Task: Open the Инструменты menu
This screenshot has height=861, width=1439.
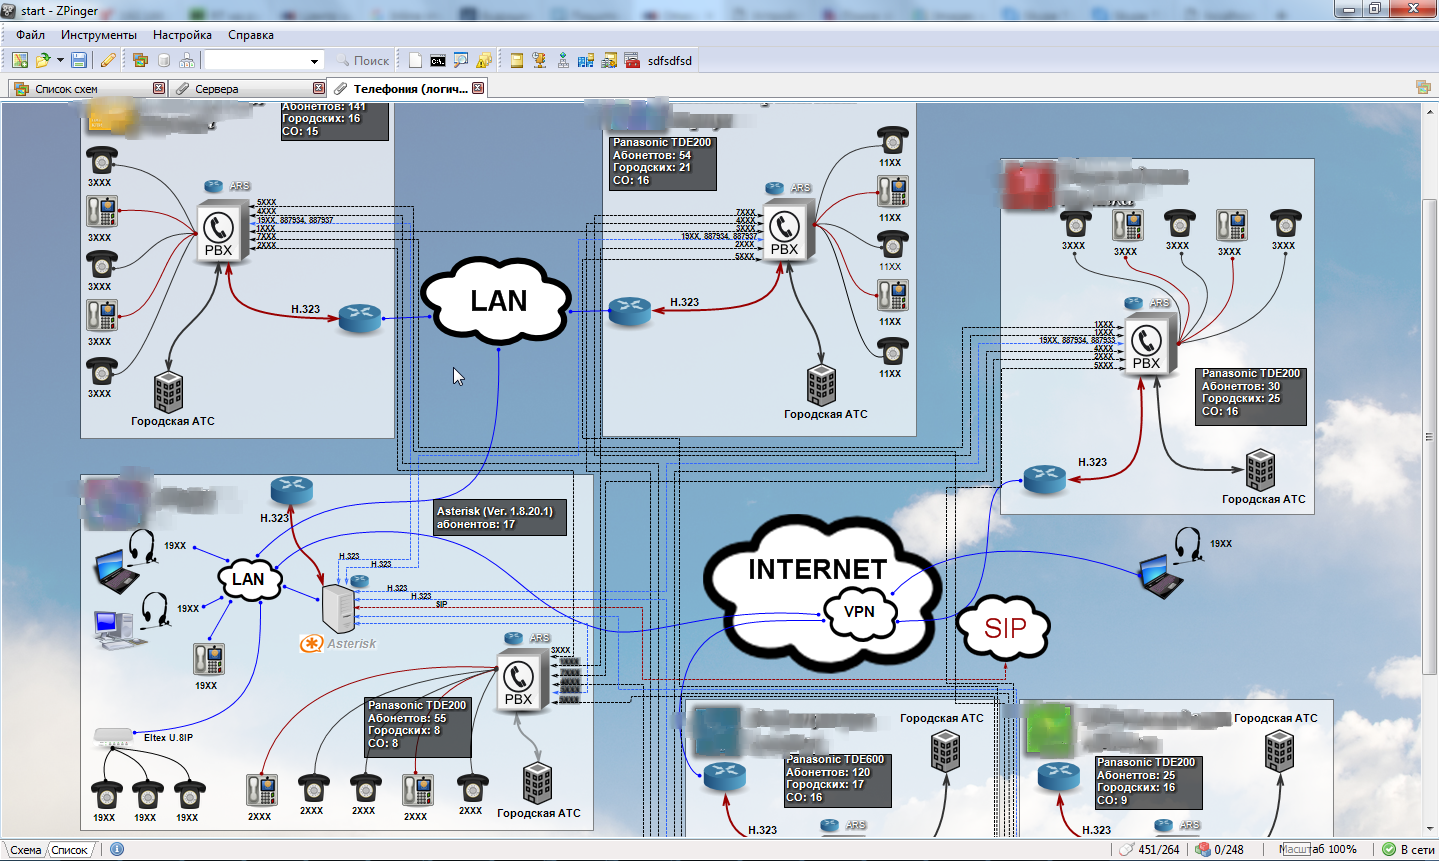Action: pyautogui.click(x=98, y=34)
